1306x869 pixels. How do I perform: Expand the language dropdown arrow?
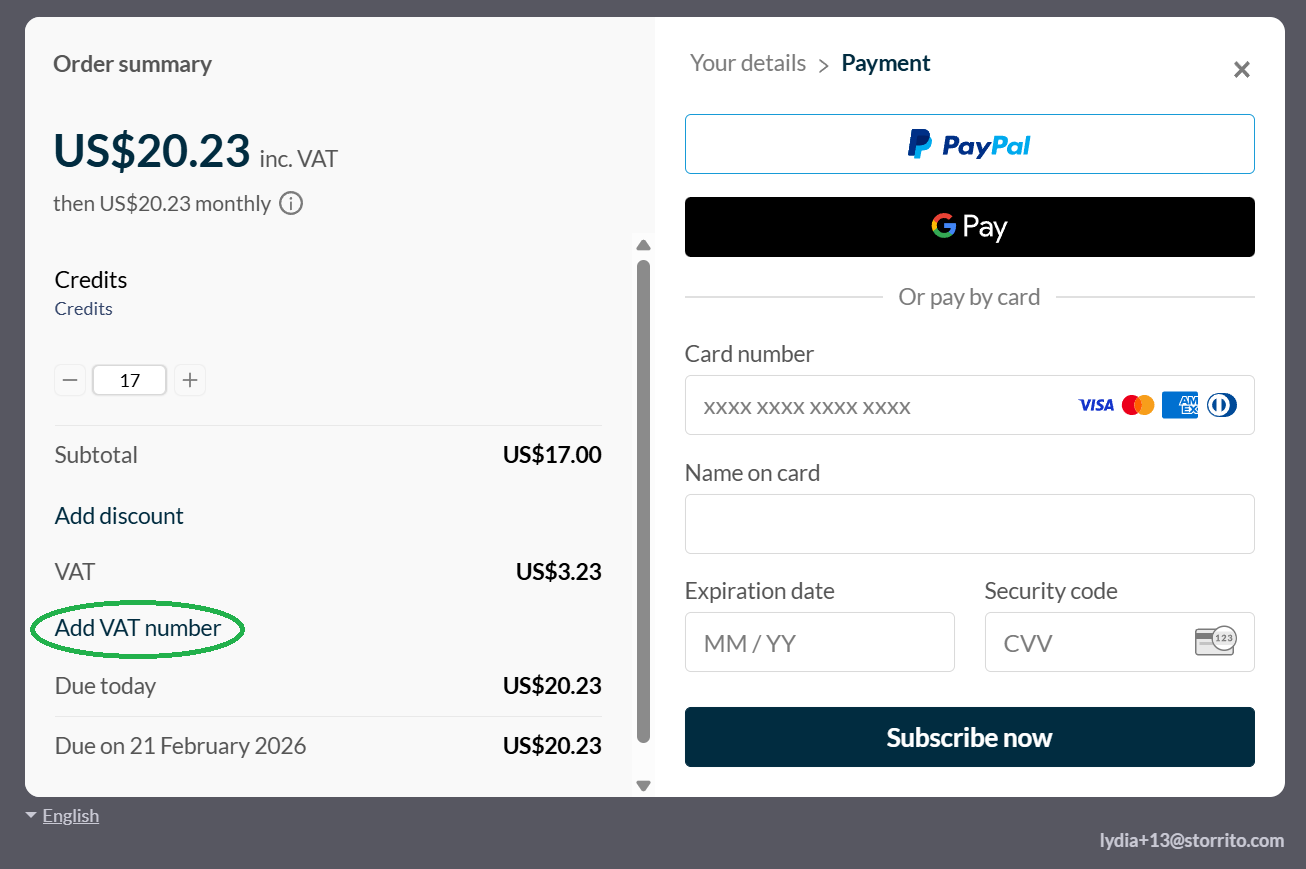31,814
